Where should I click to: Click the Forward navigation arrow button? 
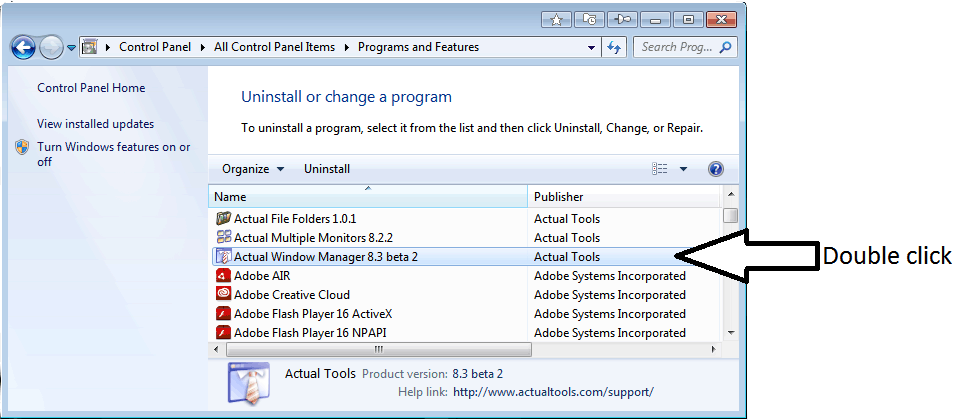pos(52,47)
